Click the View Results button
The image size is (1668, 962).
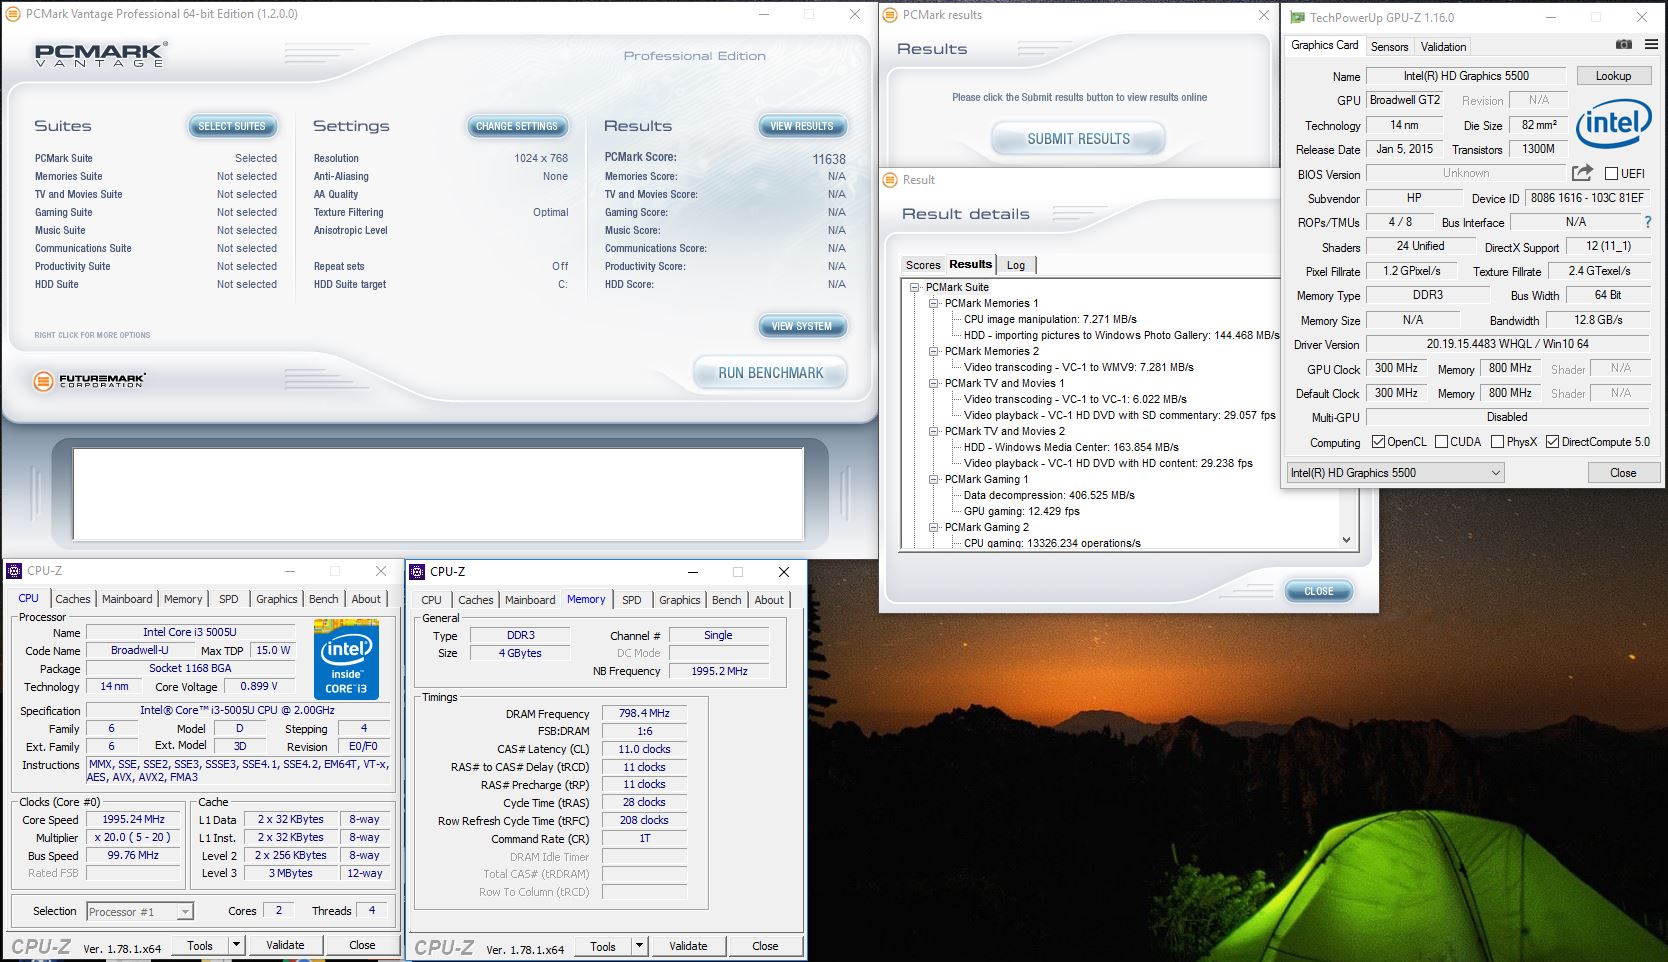[x=802, y=126]
